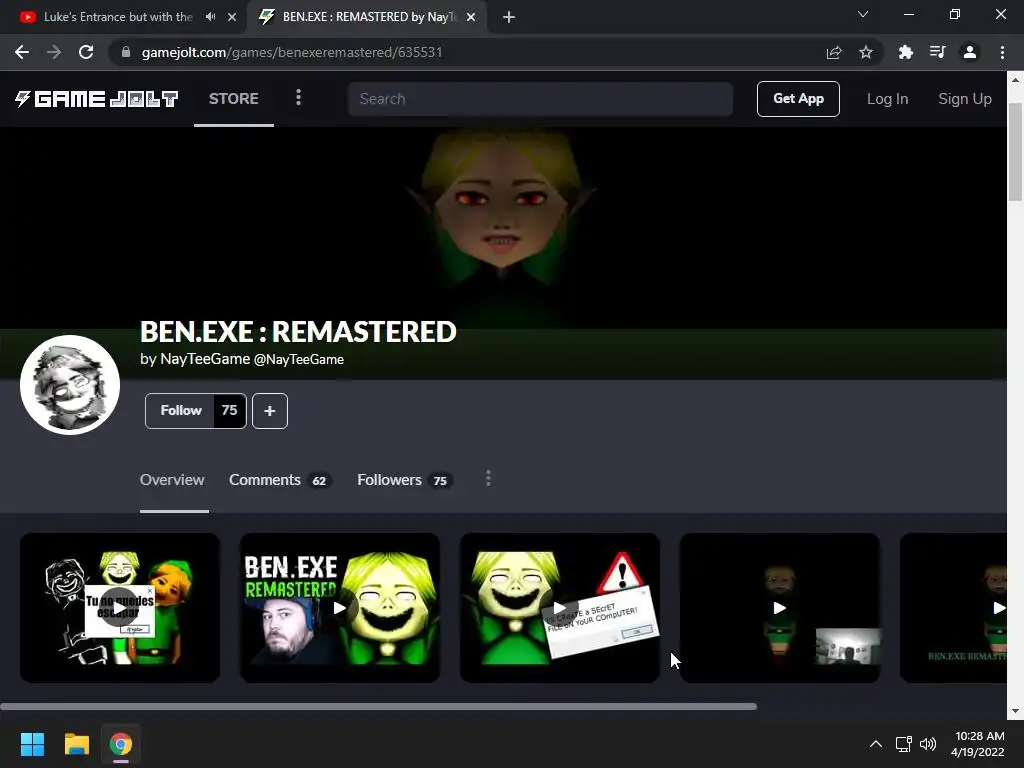Play the partially visible last video thumbnail
This screenshot has width=1024, height=768.
(953, 608)
